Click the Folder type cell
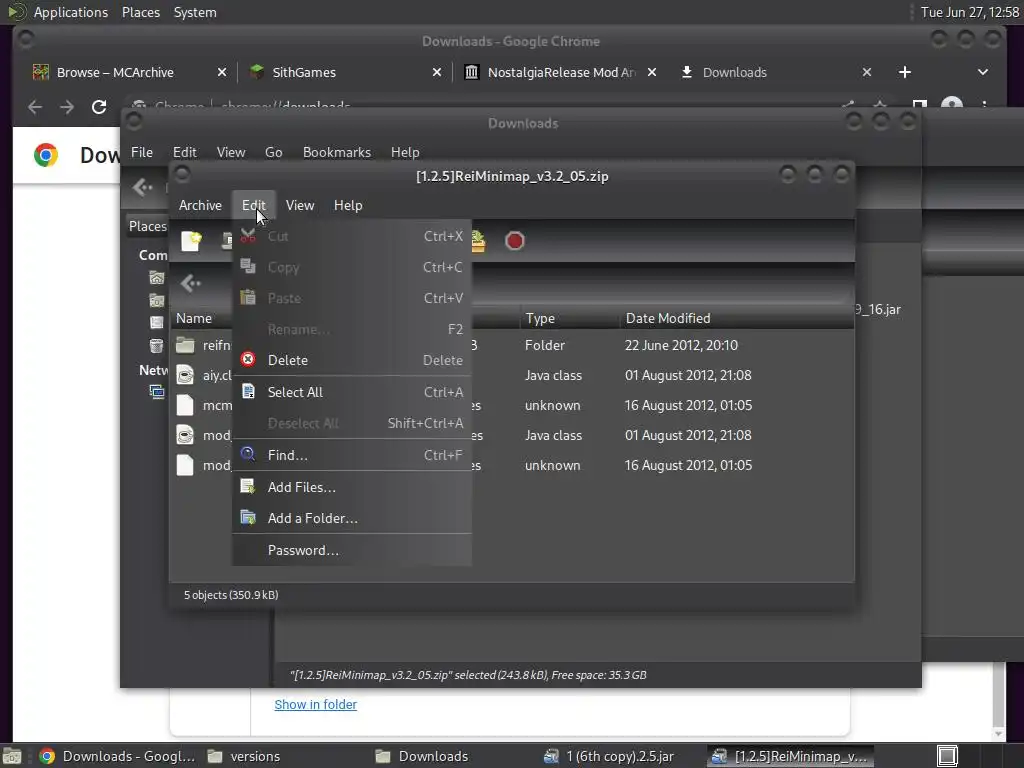 pyautogui.click(x=545, y=345)
